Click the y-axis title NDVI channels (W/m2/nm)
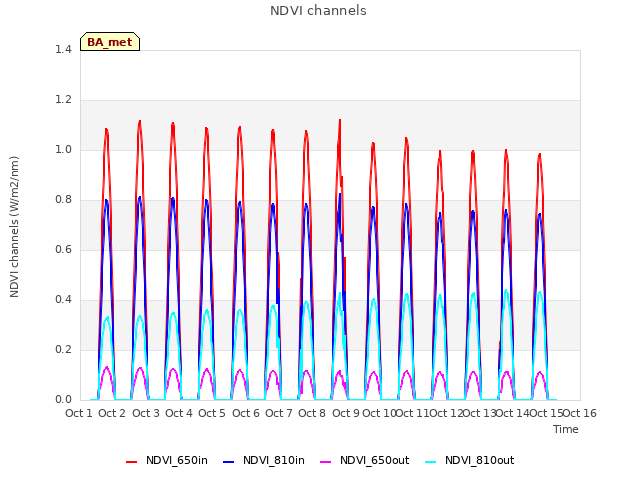This screenshot has width=640, height=480. click(x=14, y=227)
